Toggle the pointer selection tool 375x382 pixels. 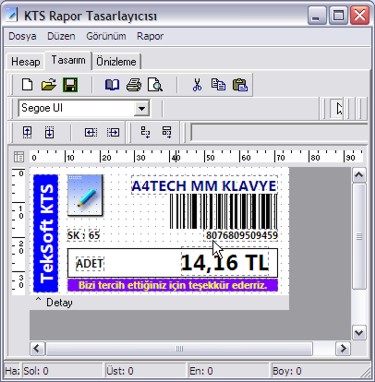339,109
